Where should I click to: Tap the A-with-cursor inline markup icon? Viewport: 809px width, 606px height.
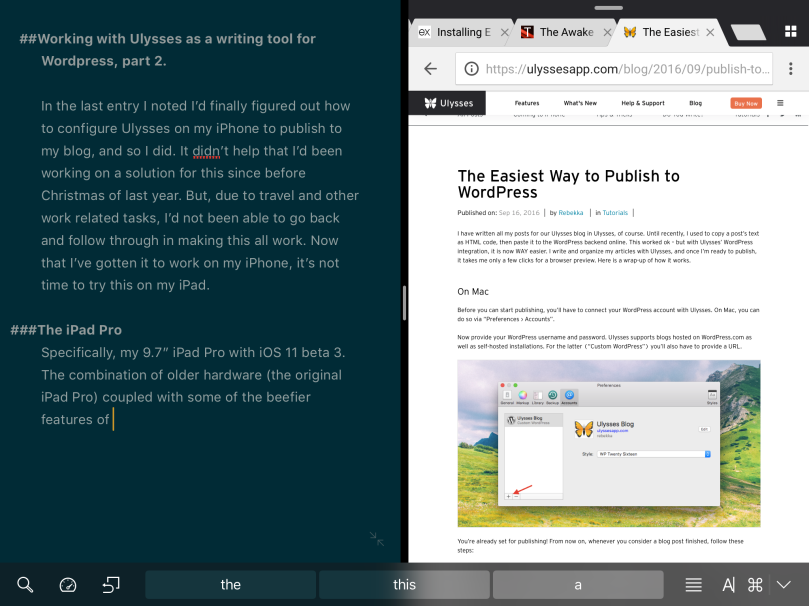(728, 585)
